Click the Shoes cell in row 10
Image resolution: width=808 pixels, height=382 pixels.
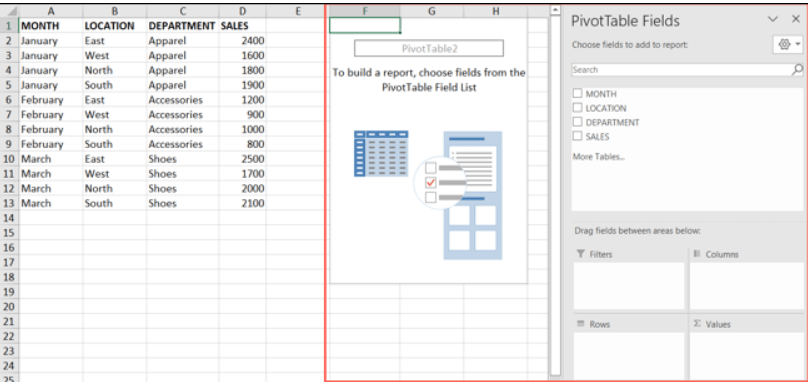[x=183, y=159]
